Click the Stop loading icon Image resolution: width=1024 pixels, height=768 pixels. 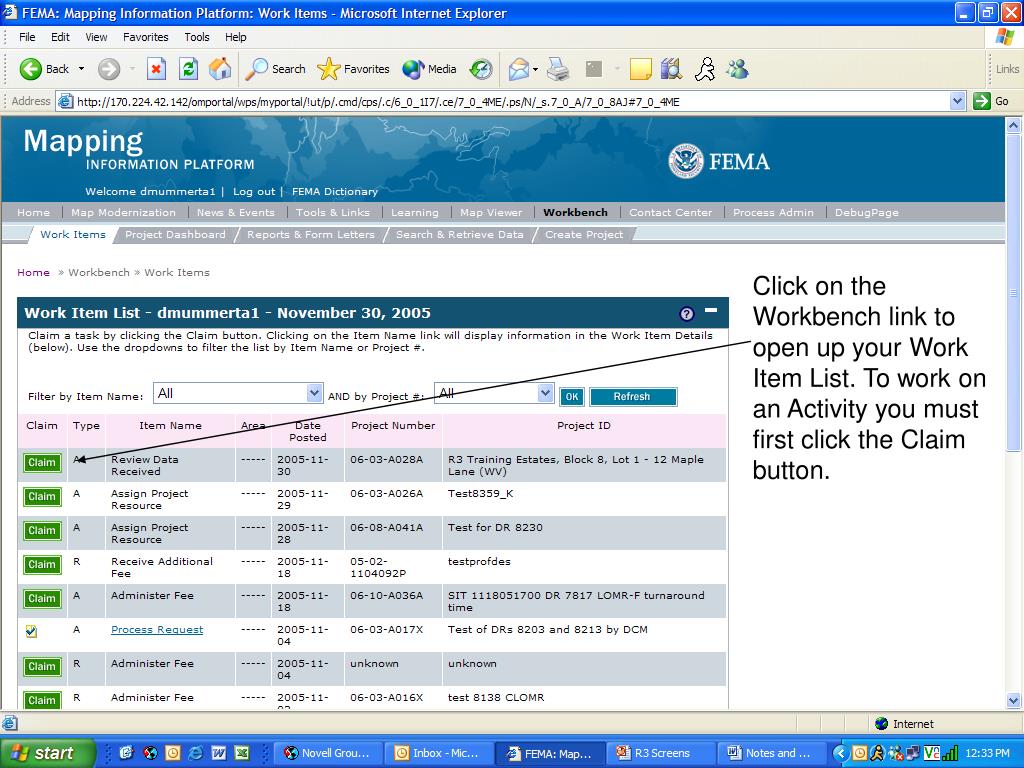(156, 69)
